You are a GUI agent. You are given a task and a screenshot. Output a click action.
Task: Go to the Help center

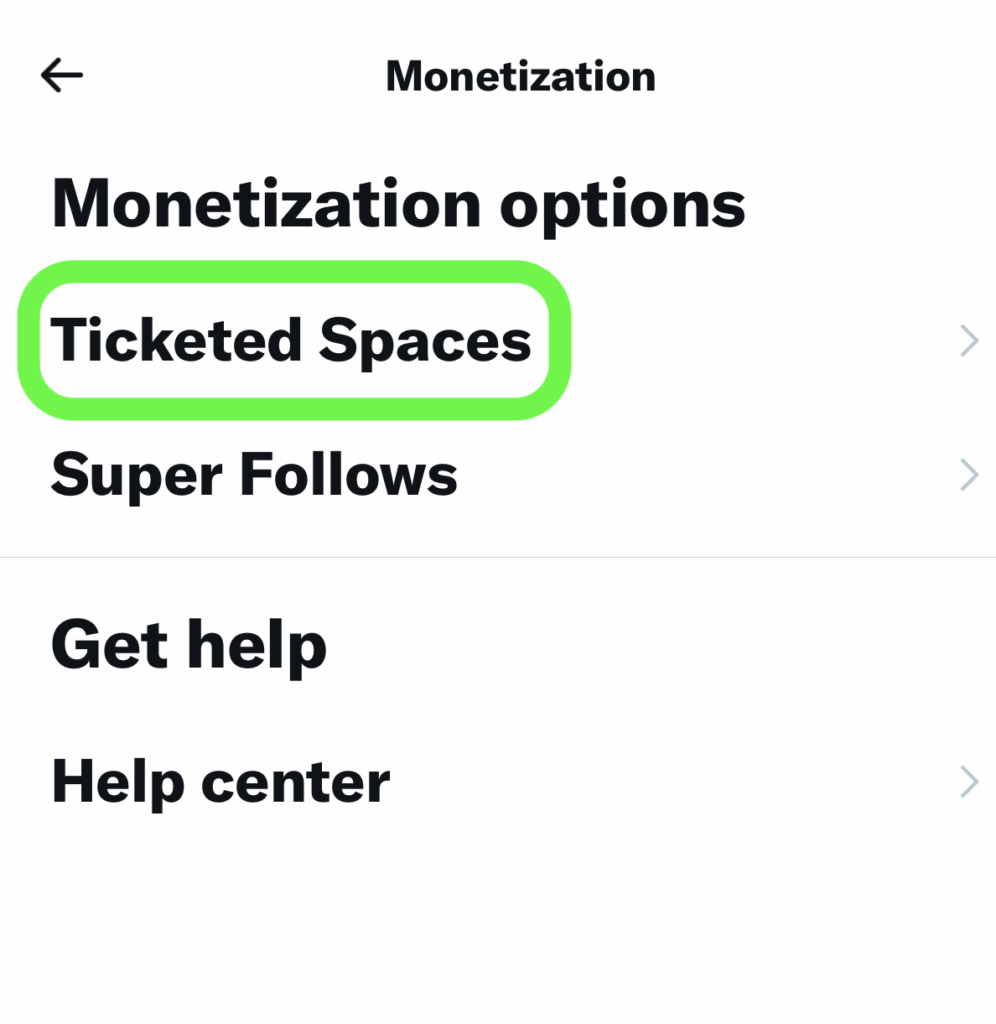220,782
